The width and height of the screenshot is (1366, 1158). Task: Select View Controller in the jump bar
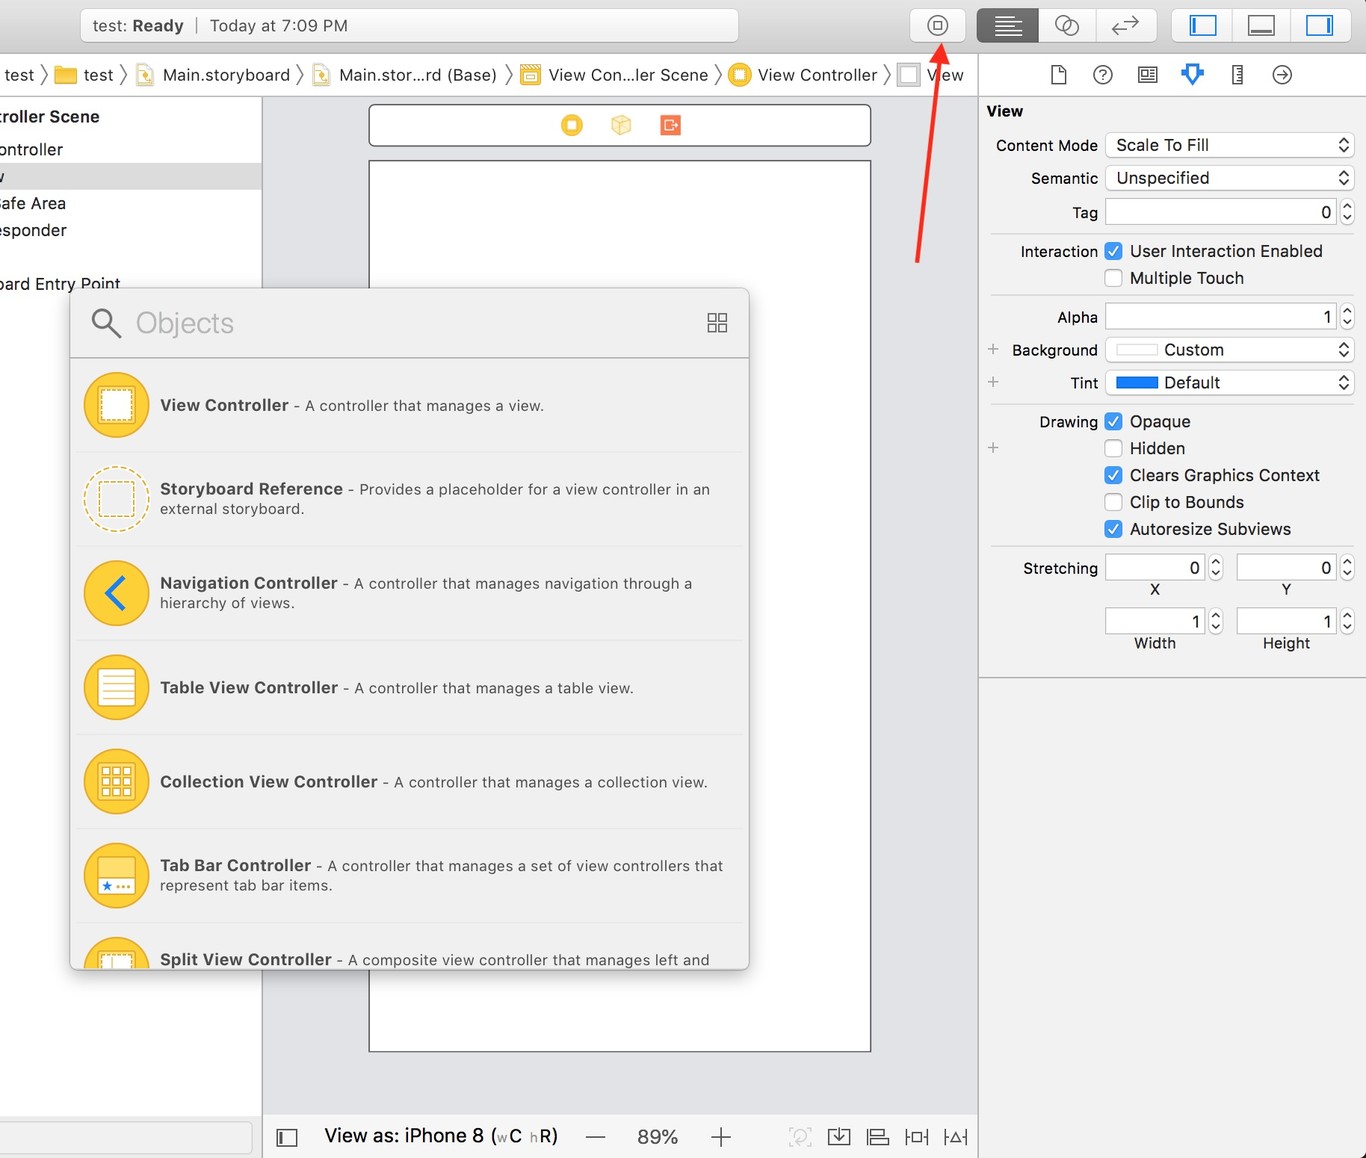click(x=816, y=74)
